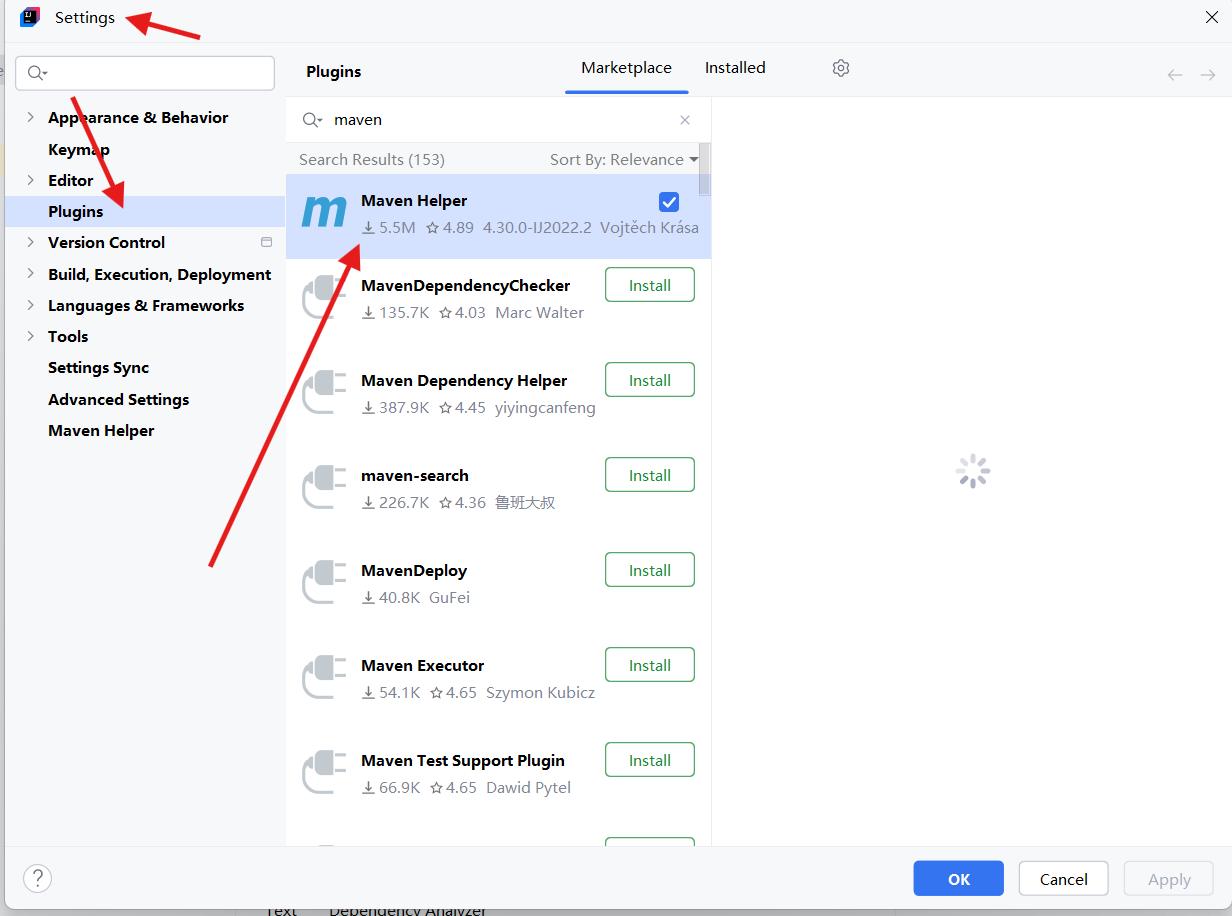Select Keymap in settings tree
Image resolution: width=1232 pixels, height=916 pixels.
pos(79,149)
